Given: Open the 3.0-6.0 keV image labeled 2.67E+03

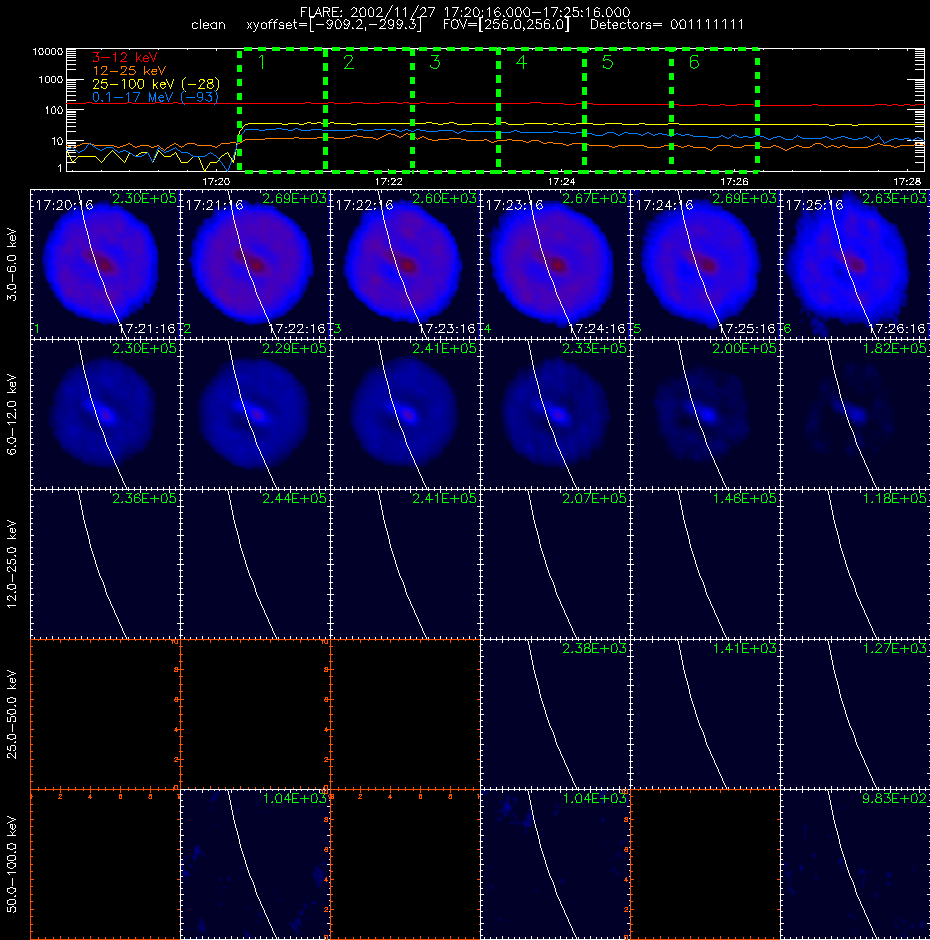Looking at the screenshot, I should pyautogui.click(x=555, y=264).
